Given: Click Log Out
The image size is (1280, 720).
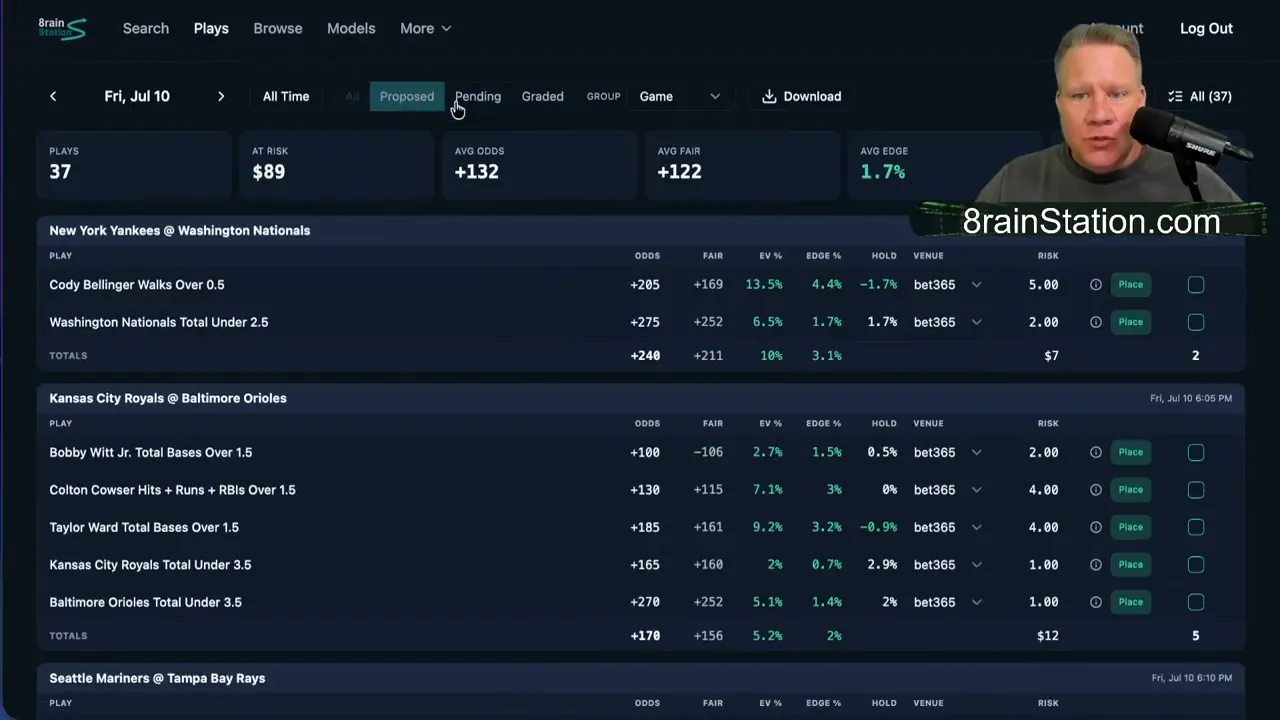Looking at the screenshot, I should tap(1206, 28).
